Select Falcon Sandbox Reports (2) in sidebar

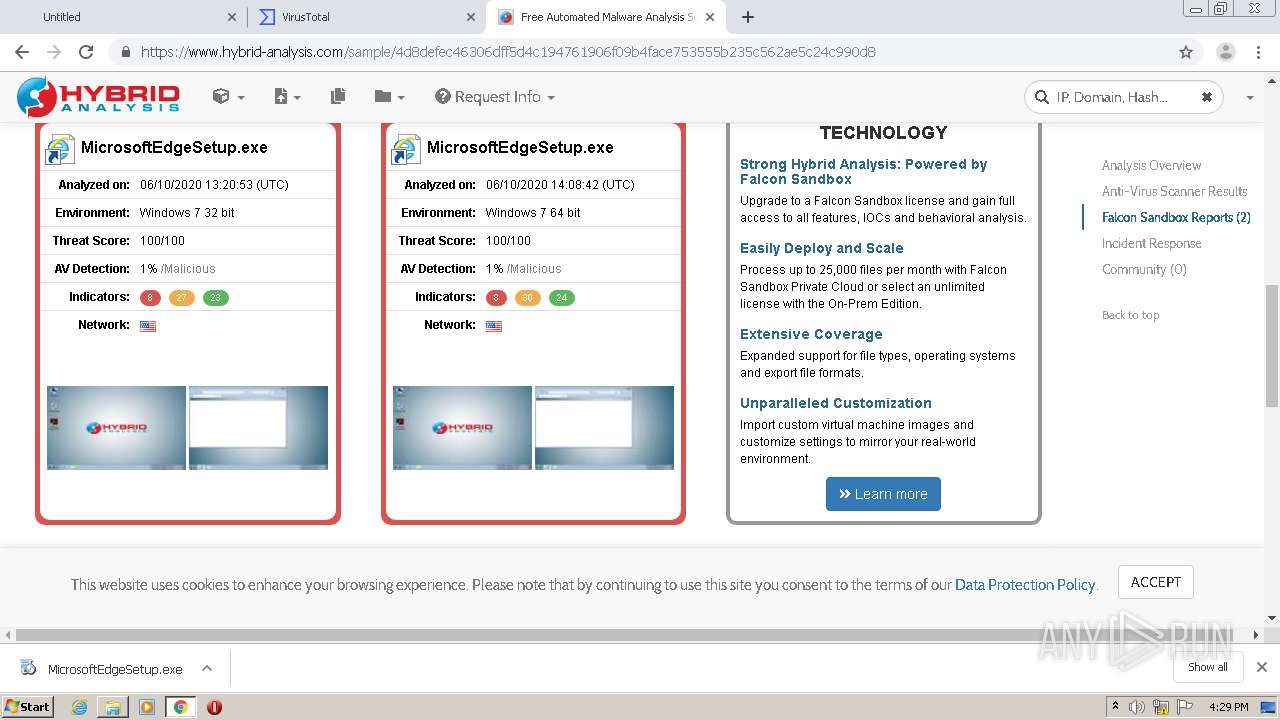(1176, 218)
